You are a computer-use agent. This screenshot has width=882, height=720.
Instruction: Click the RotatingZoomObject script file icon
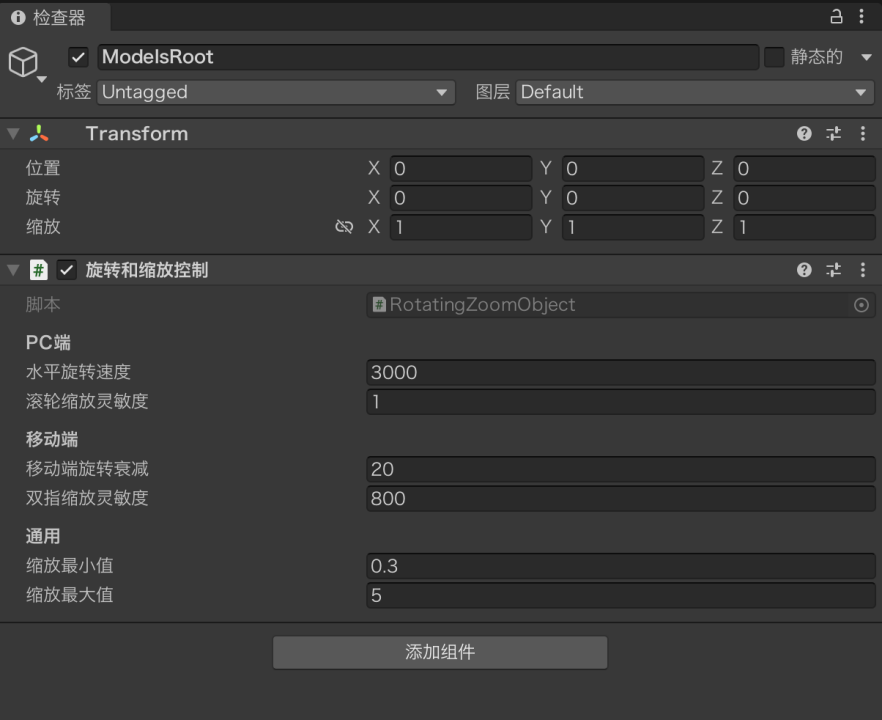point(379,305)
